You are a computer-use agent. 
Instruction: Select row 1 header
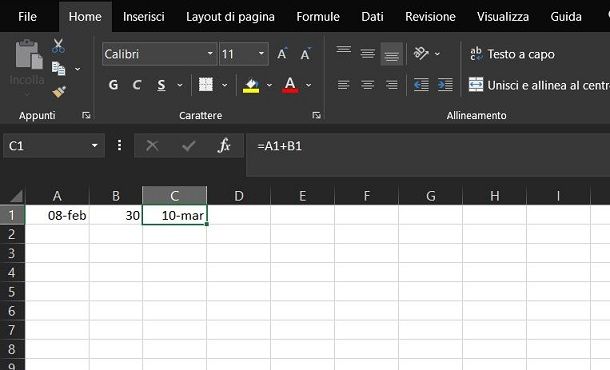point(12,215)
